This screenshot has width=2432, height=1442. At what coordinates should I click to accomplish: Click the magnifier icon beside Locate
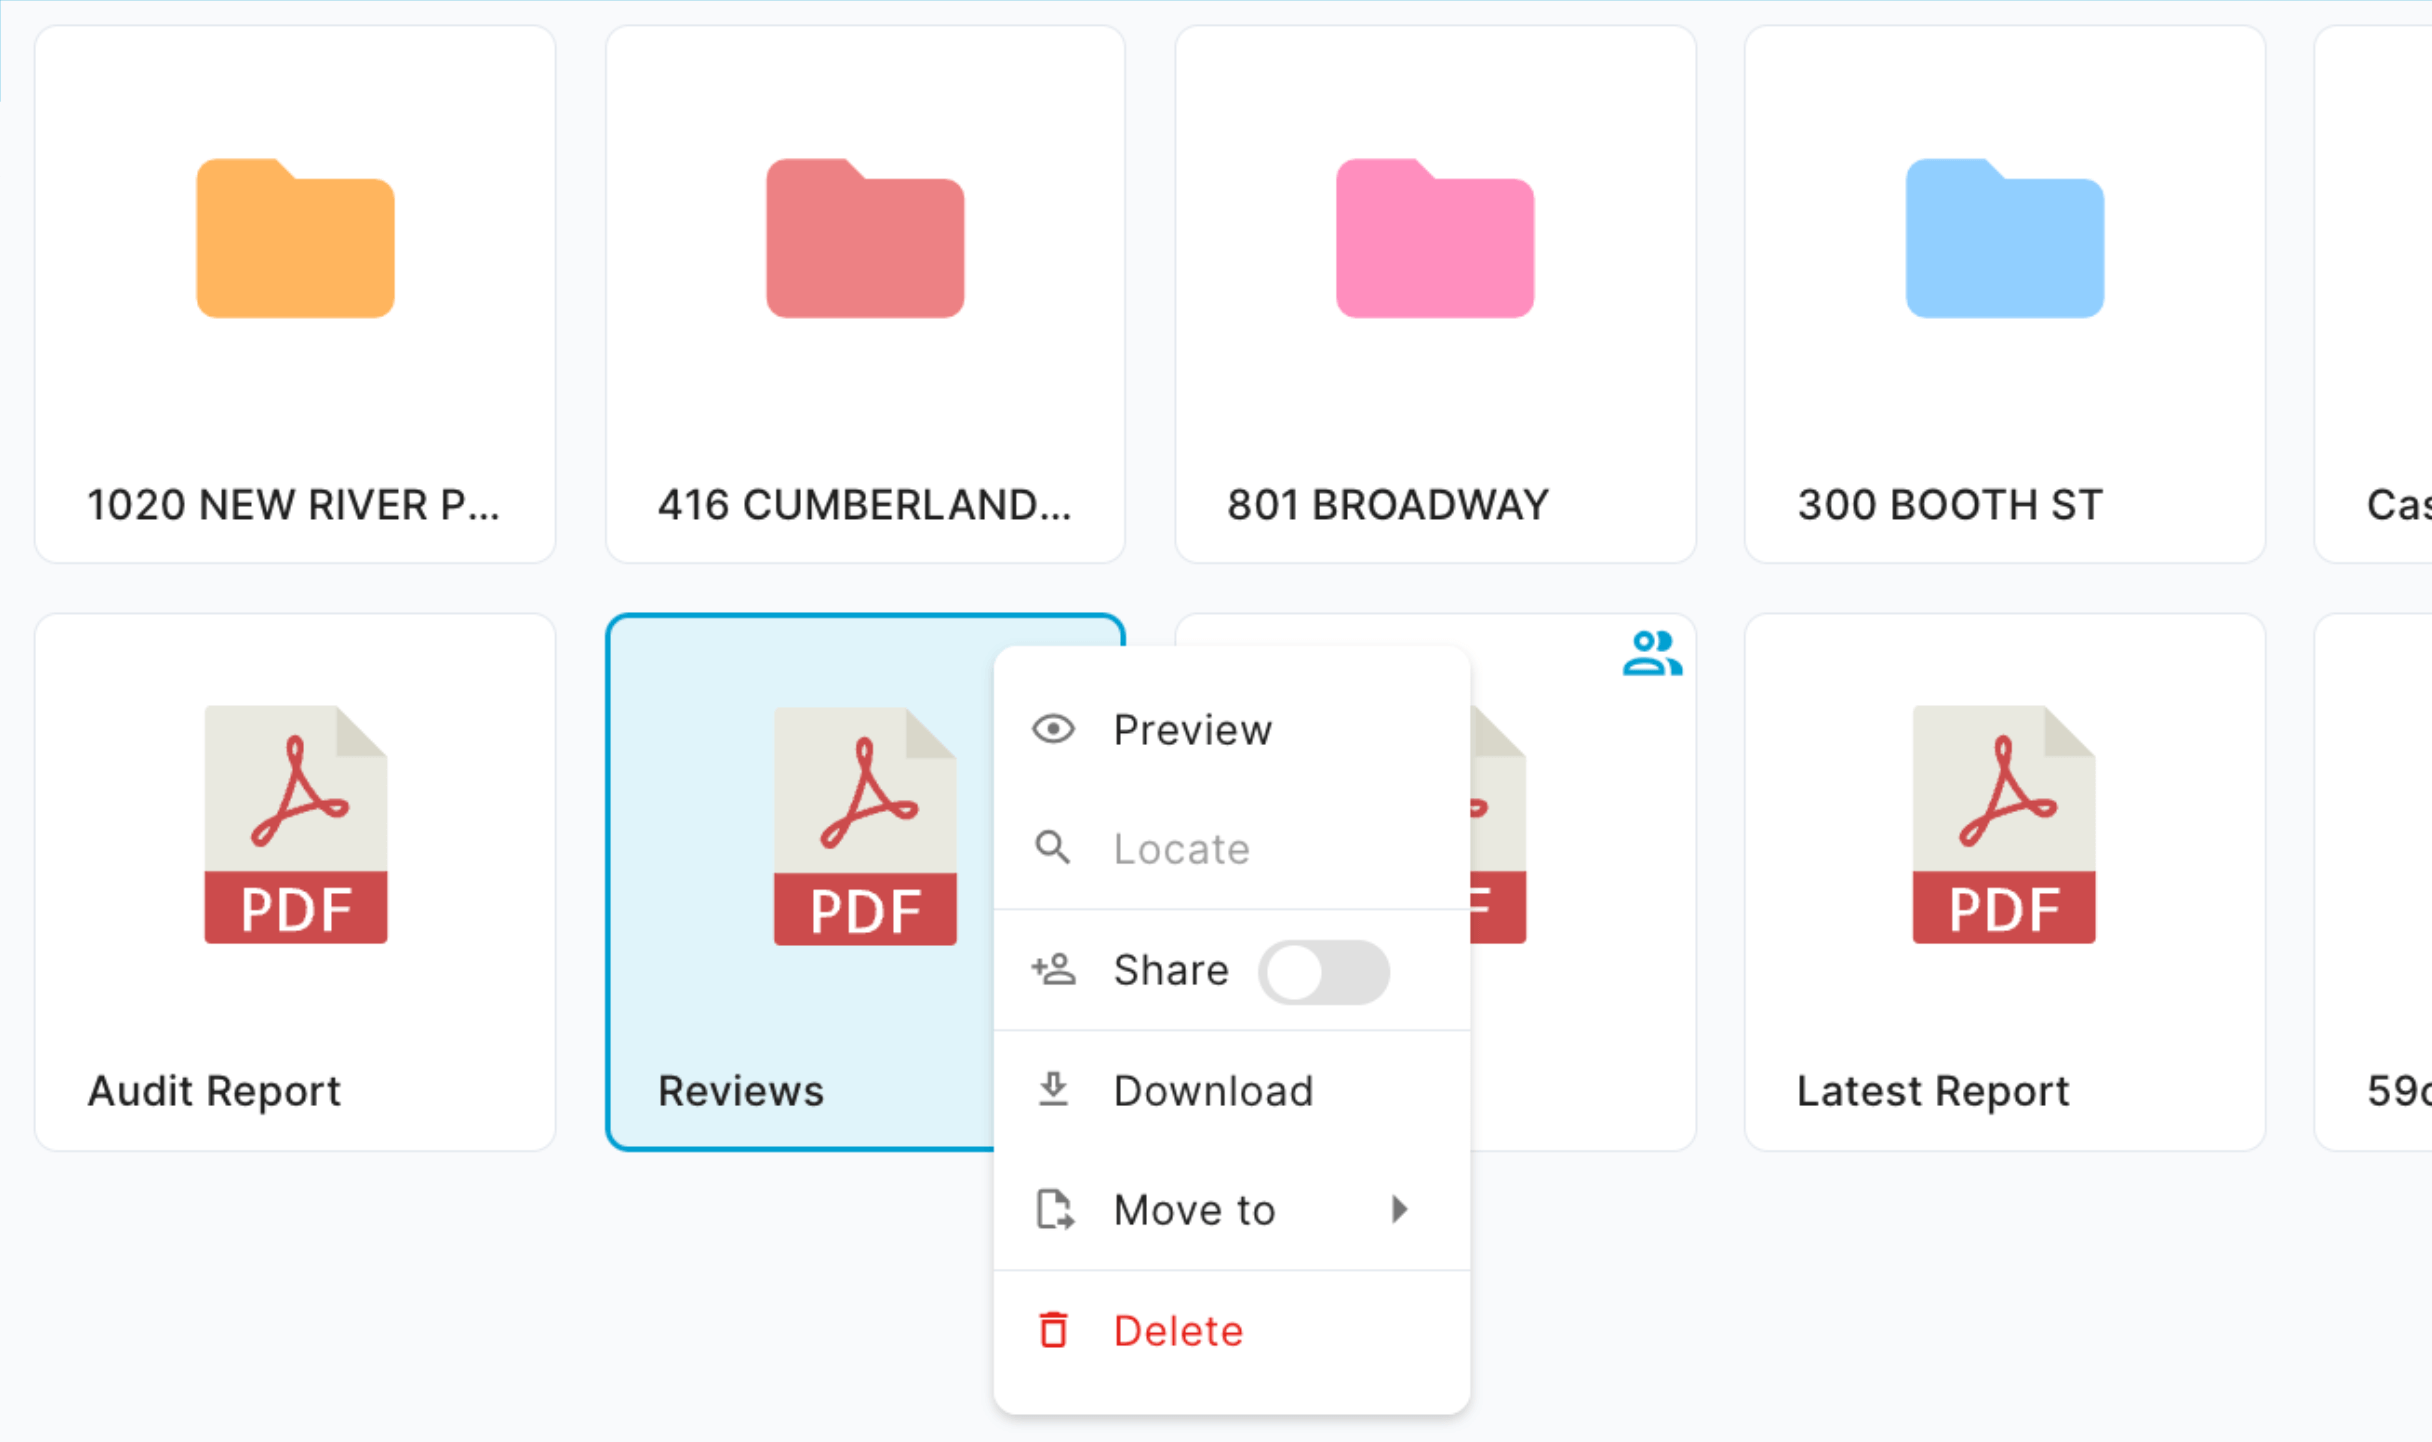coord(1052,847)
